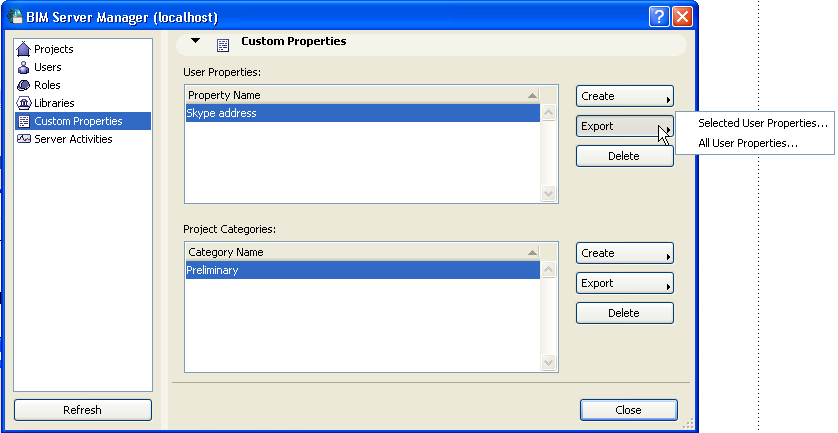Image resolution: width=838 pixels, height=433 pixels.
Task: Click the help question mark icon
Action: [x=658, y=17]
